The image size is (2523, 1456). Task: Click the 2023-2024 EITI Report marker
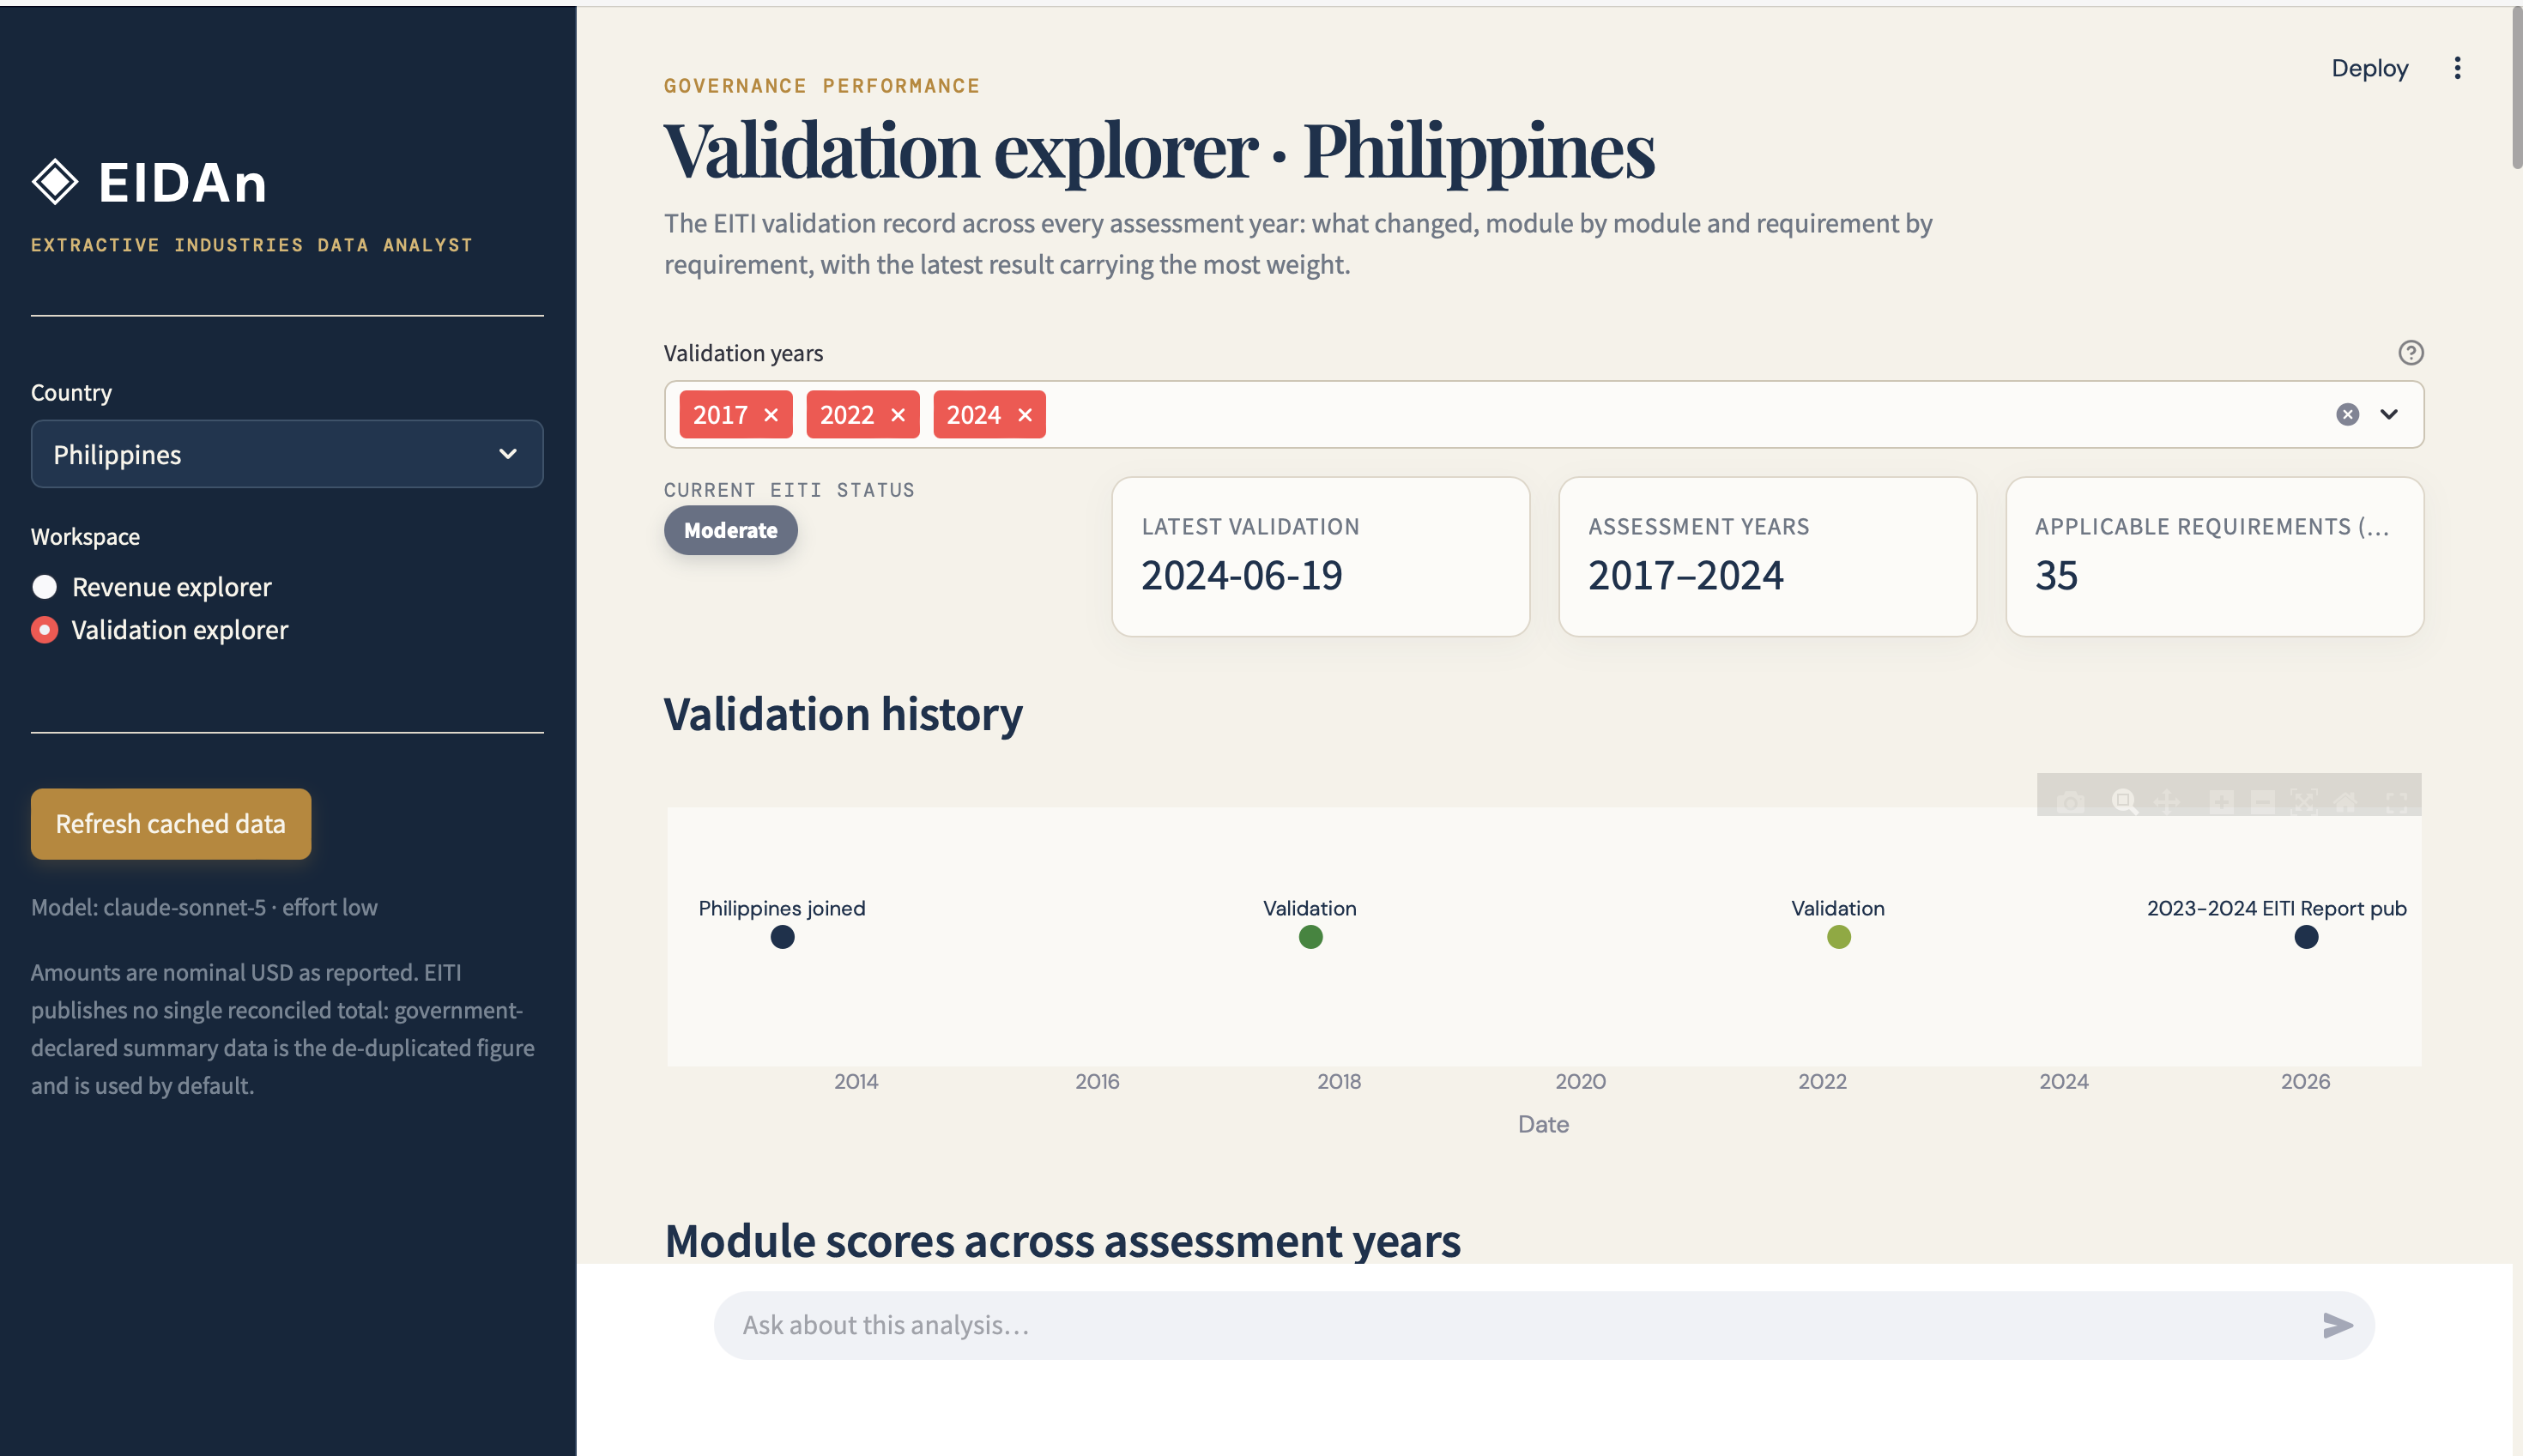[x=2306, y=937]
